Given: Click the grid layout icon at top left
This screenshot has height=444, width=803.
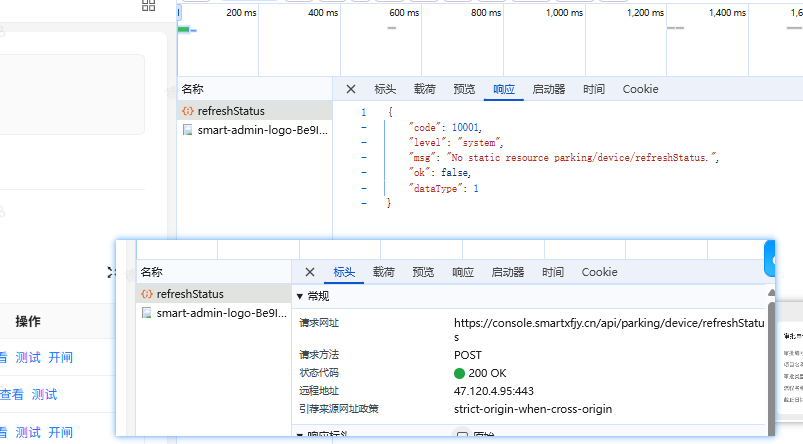Looking at the screenshot, I should point(148,5).
